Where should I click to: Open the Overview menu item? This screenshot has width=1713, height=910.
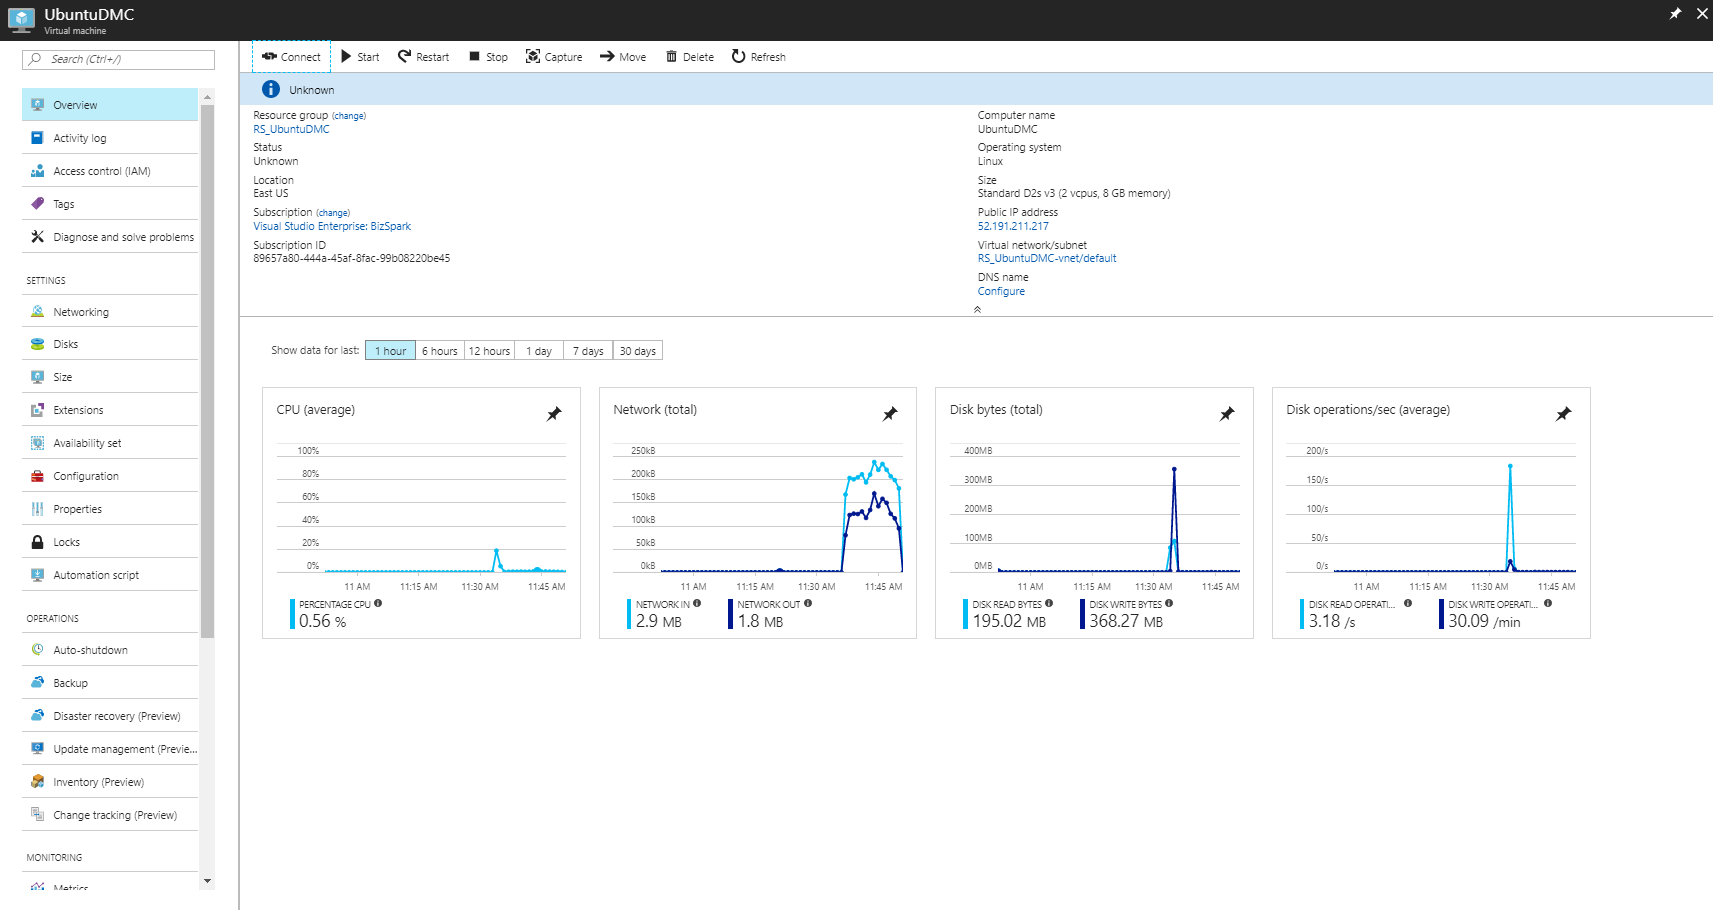click(x=110, y=105)
